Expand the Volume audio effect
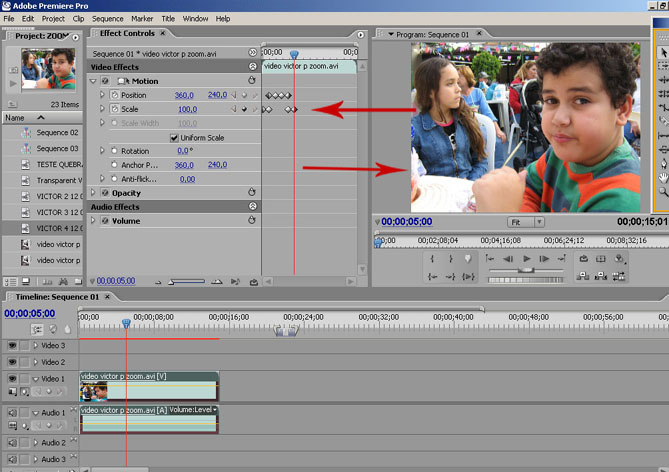This screenshot has height=472, width=669. click(93, 221)
